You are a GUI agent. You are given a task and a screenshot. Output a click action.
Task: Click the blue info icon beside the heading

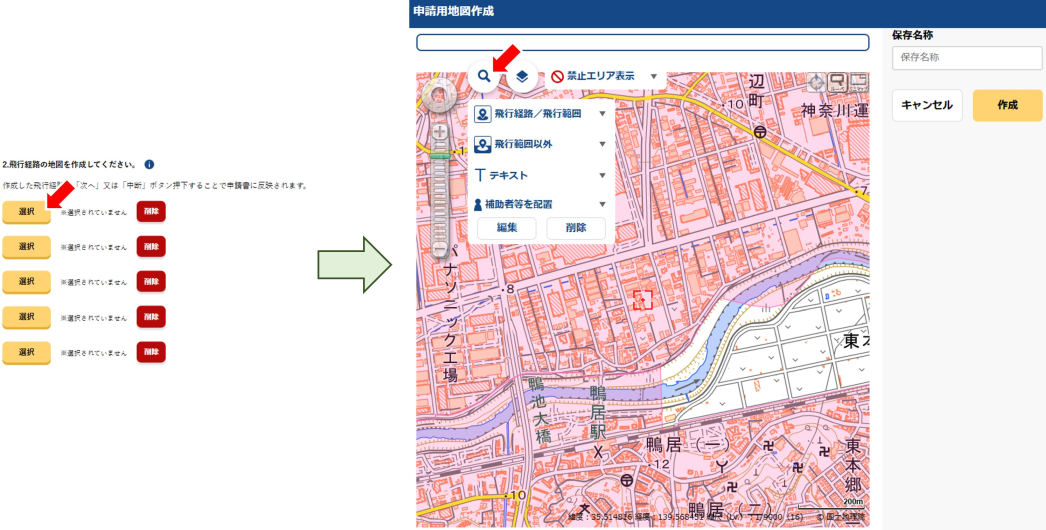coord(149,164)
